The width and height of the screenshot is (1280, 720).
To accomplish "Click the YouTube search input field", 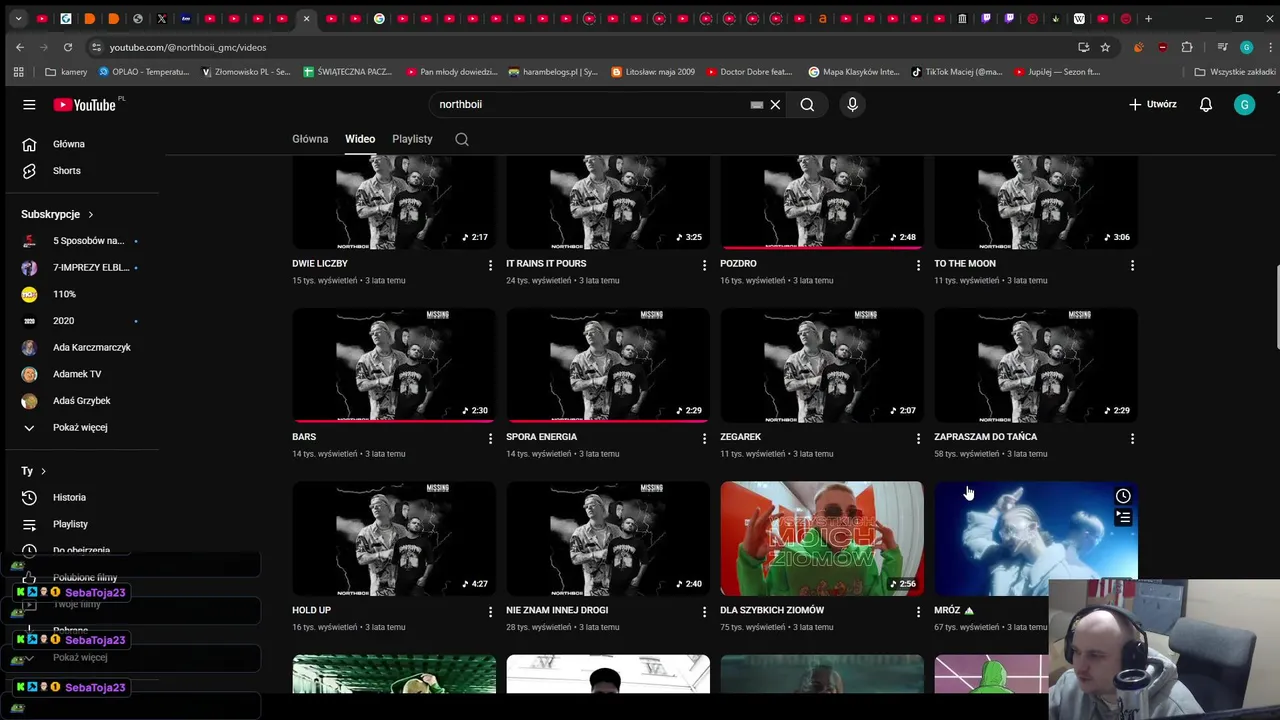I will 590,104.
